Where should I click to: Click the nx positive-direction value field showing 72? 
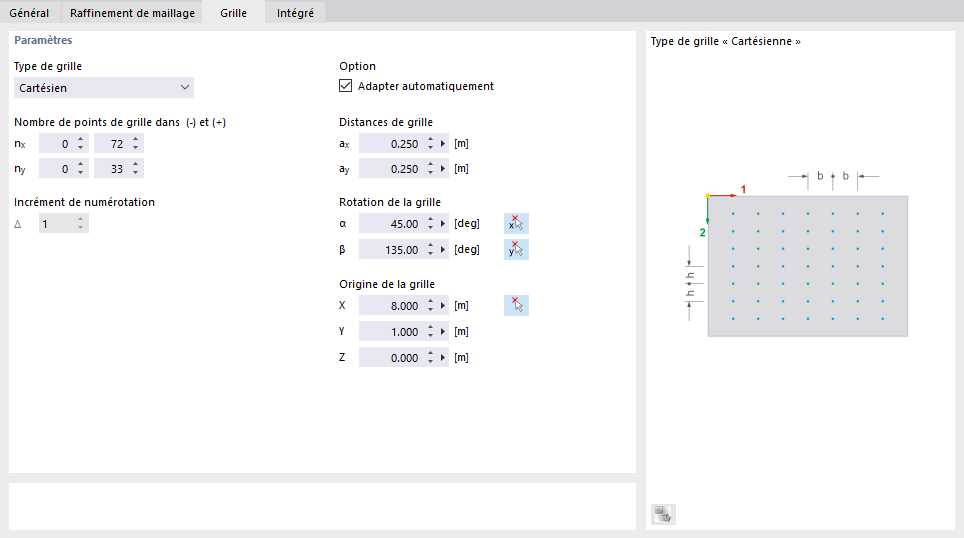click(110, 144)
